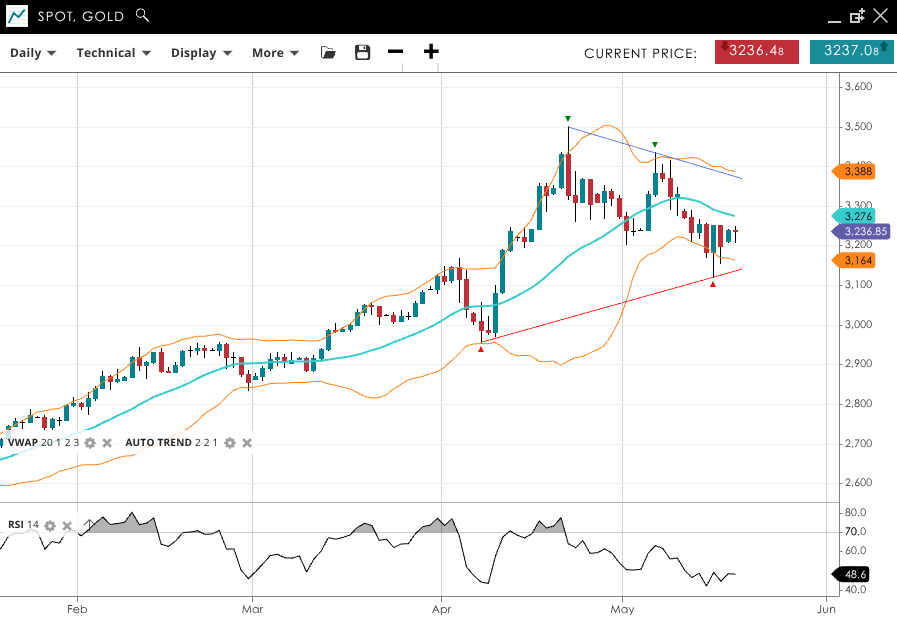Image resolution: width=897 pixels, height=621 pixels.
Task: Open a saved chart with folder icon
Action: [x=328, y=53]
